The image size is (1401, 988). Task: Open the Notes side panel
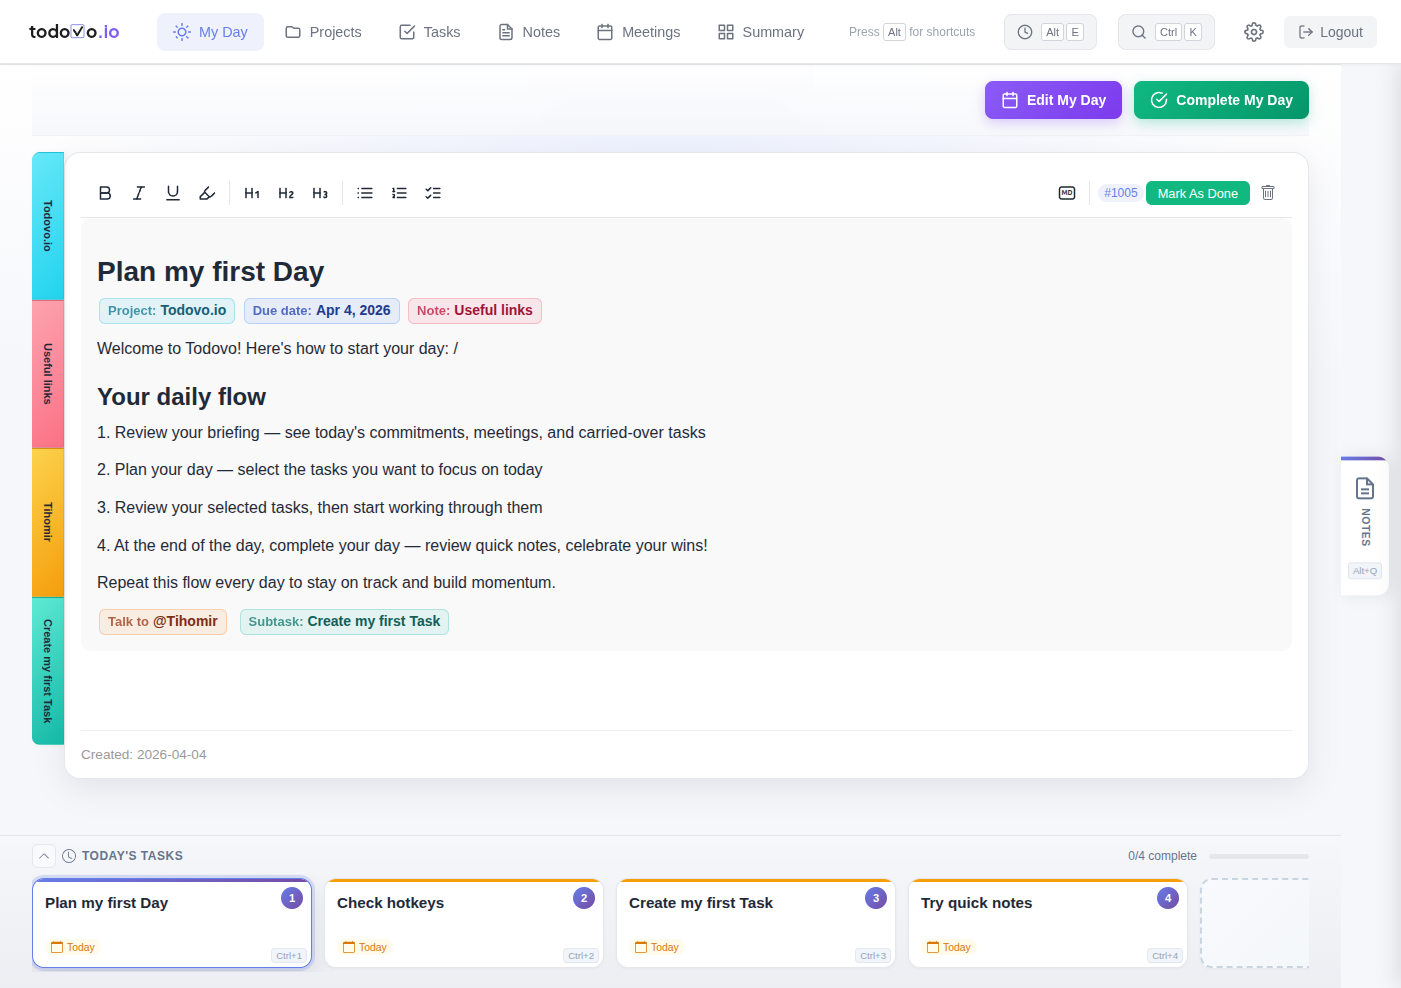(1365, 526)
